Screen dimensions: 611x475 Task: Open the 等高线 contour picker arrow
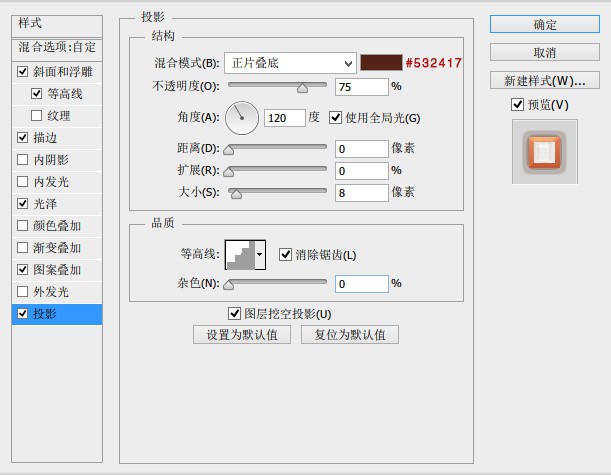click(x=260, y=255)
